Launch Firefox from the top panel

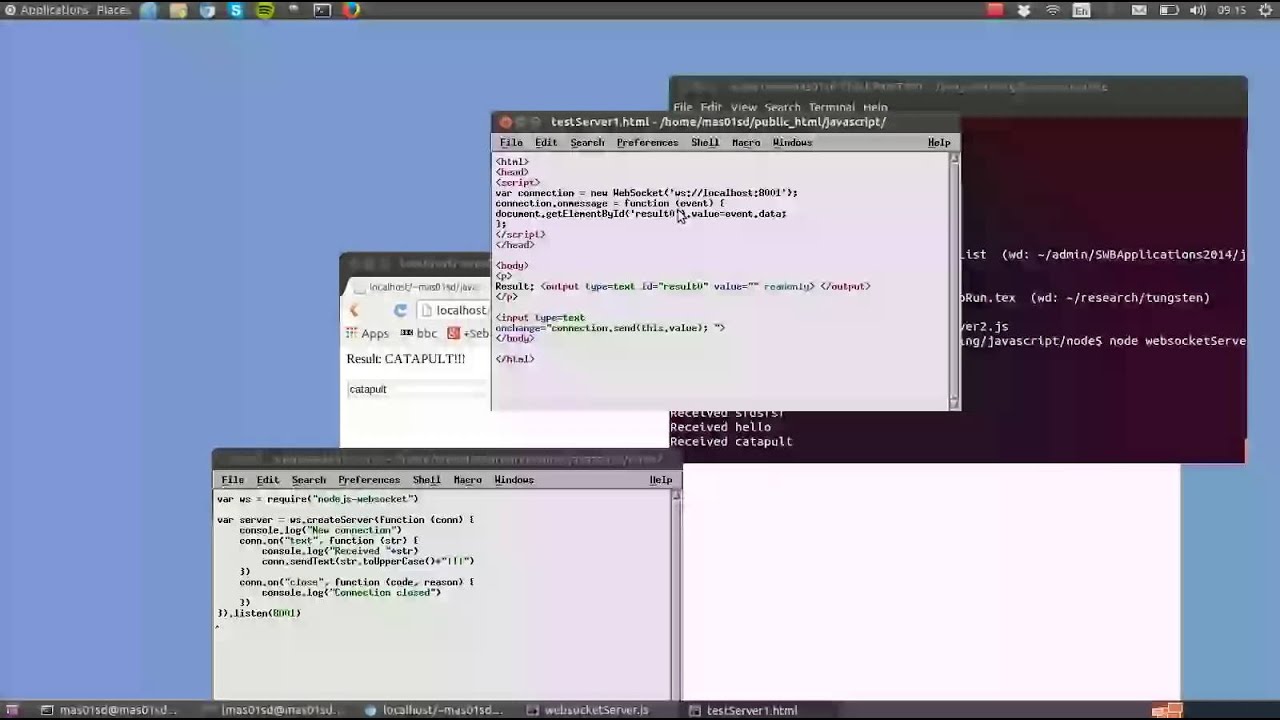coord(351,10)
